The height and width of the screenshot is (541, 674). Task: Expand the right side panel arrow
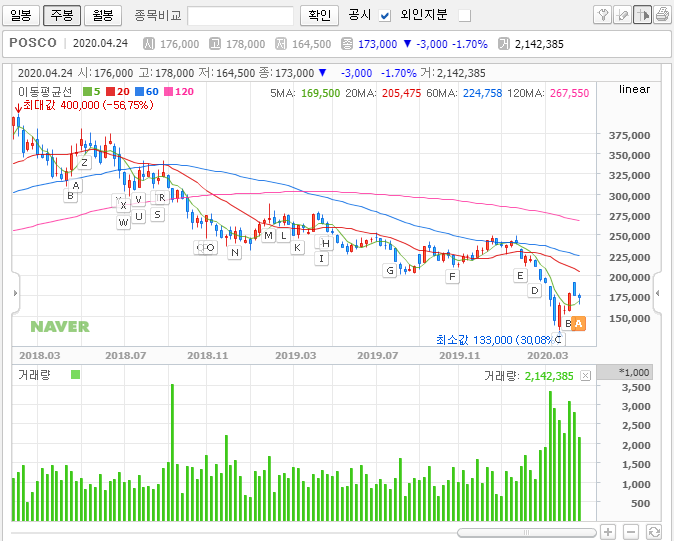(658, 293)
